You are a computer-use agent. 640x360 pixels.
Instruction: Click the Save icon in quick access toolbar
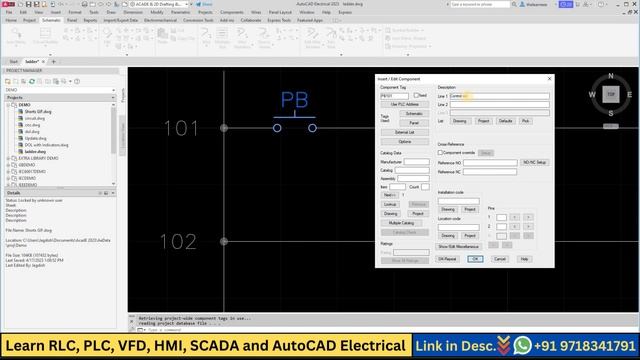point(29,4)
